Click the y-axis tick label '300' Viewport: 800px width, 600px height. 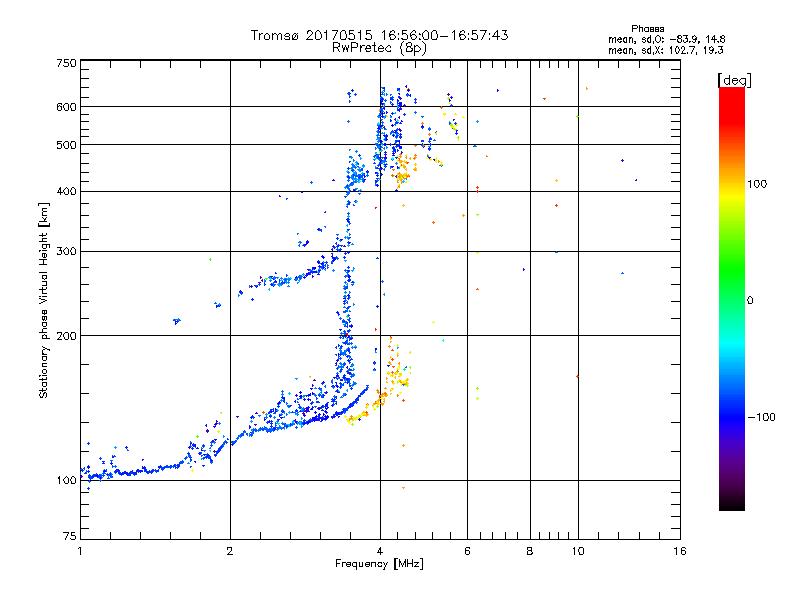pyautogui.click(x=66, y=252)
